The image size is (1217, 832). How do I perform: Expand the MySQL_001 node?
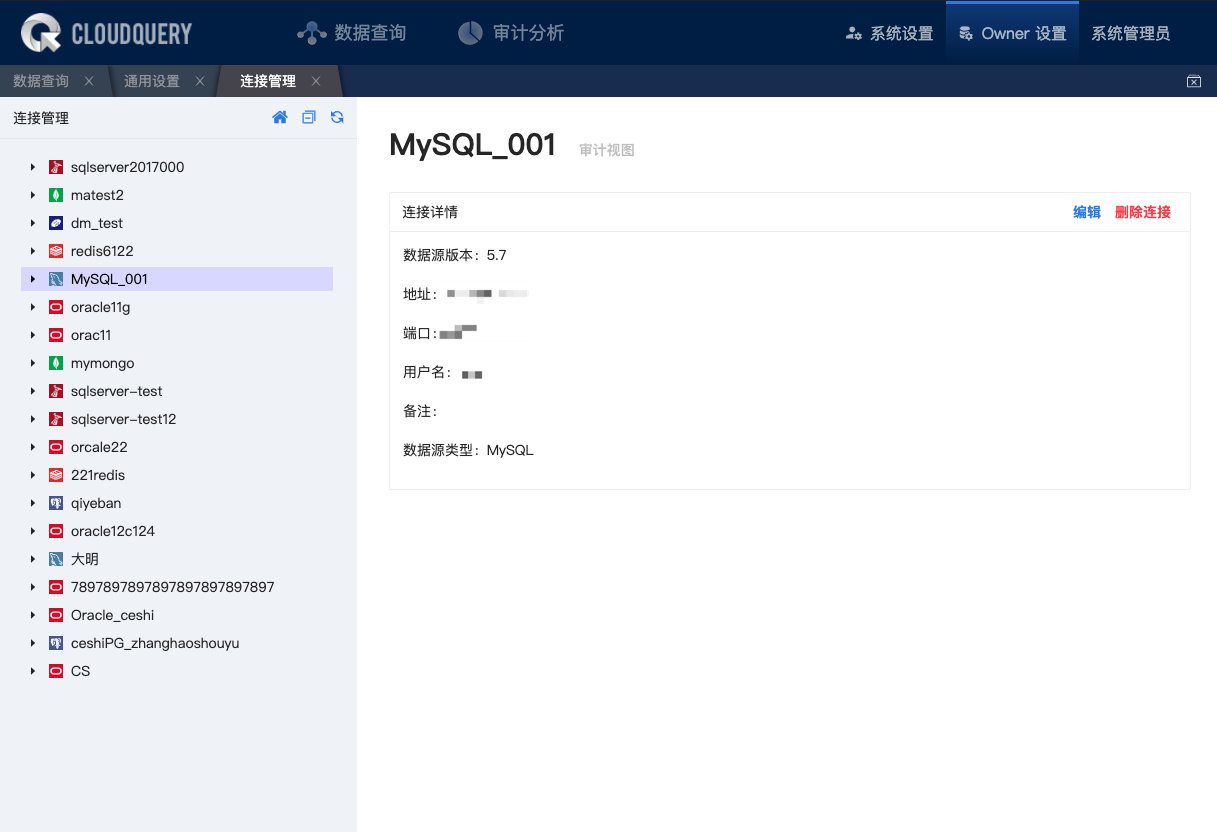coord(33,279)
